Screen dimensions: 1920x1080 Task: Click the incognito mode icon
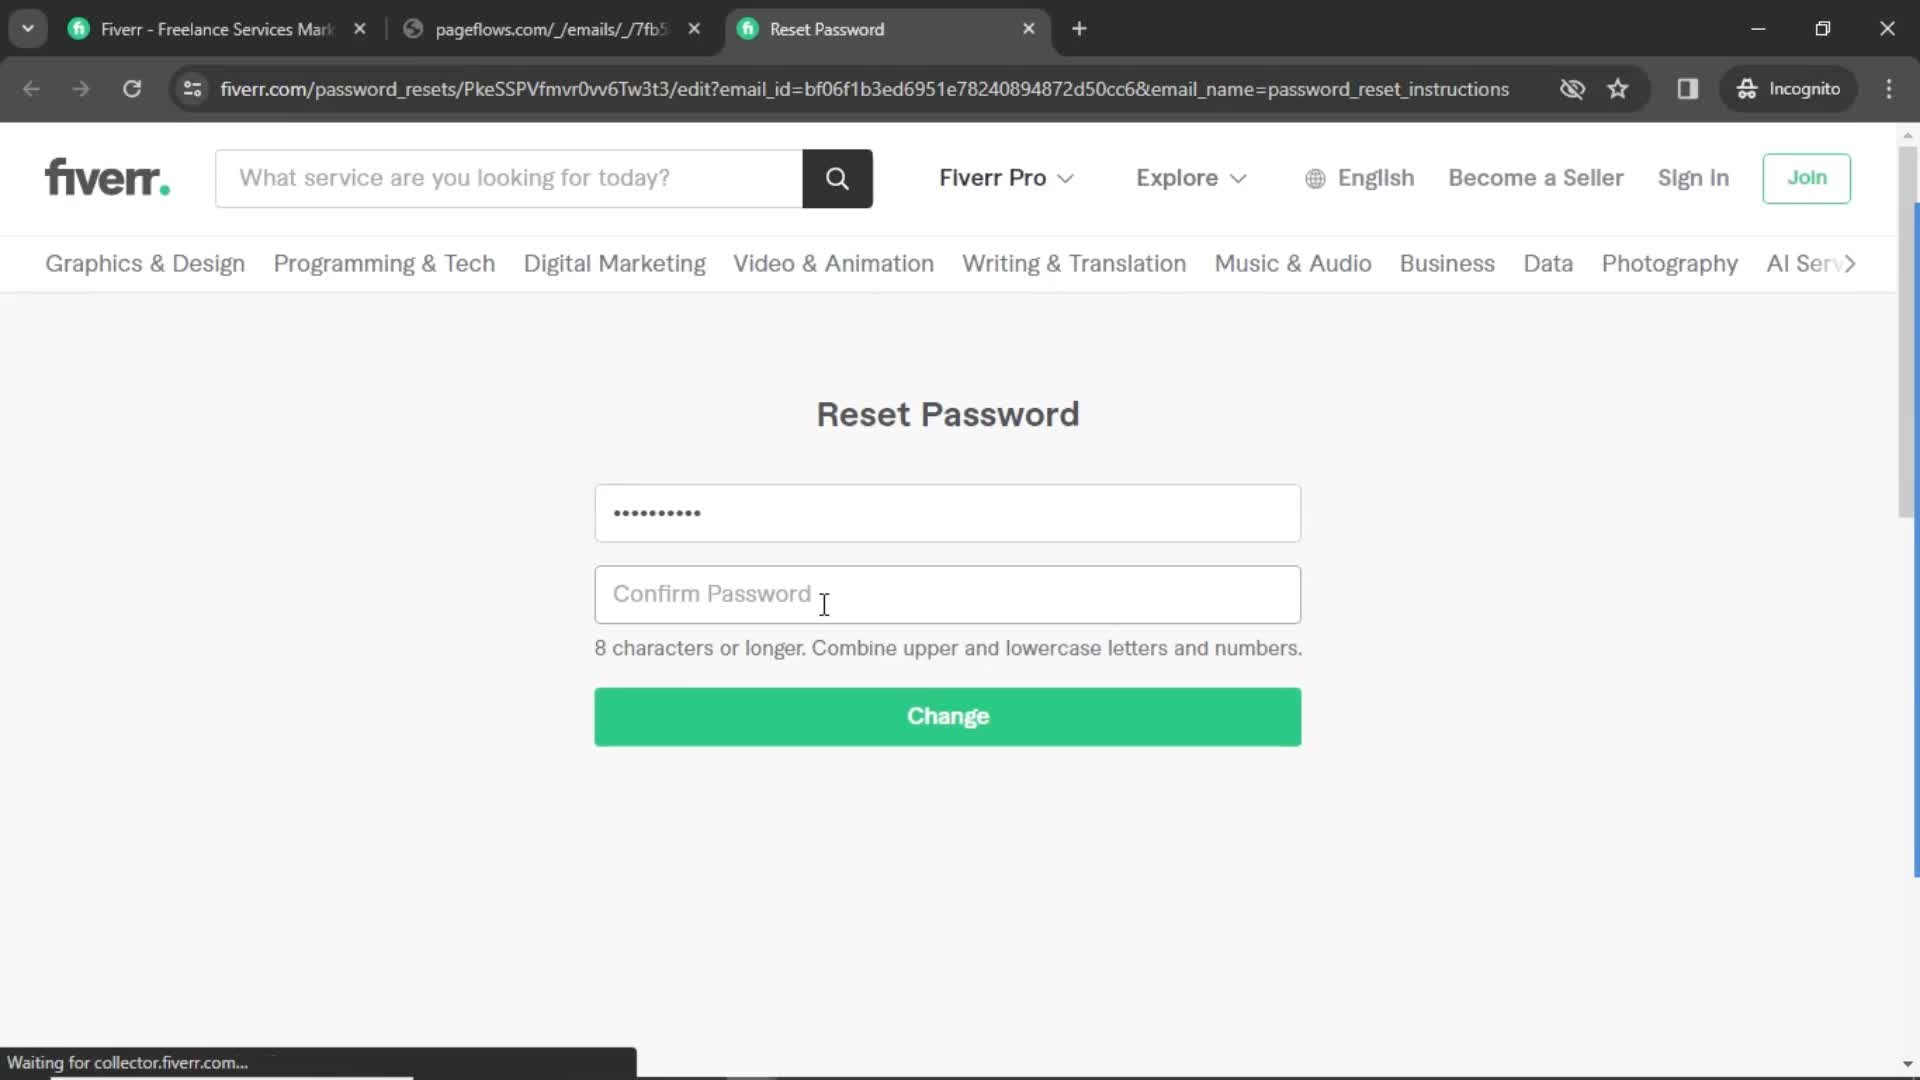(x=1746, y=88)
